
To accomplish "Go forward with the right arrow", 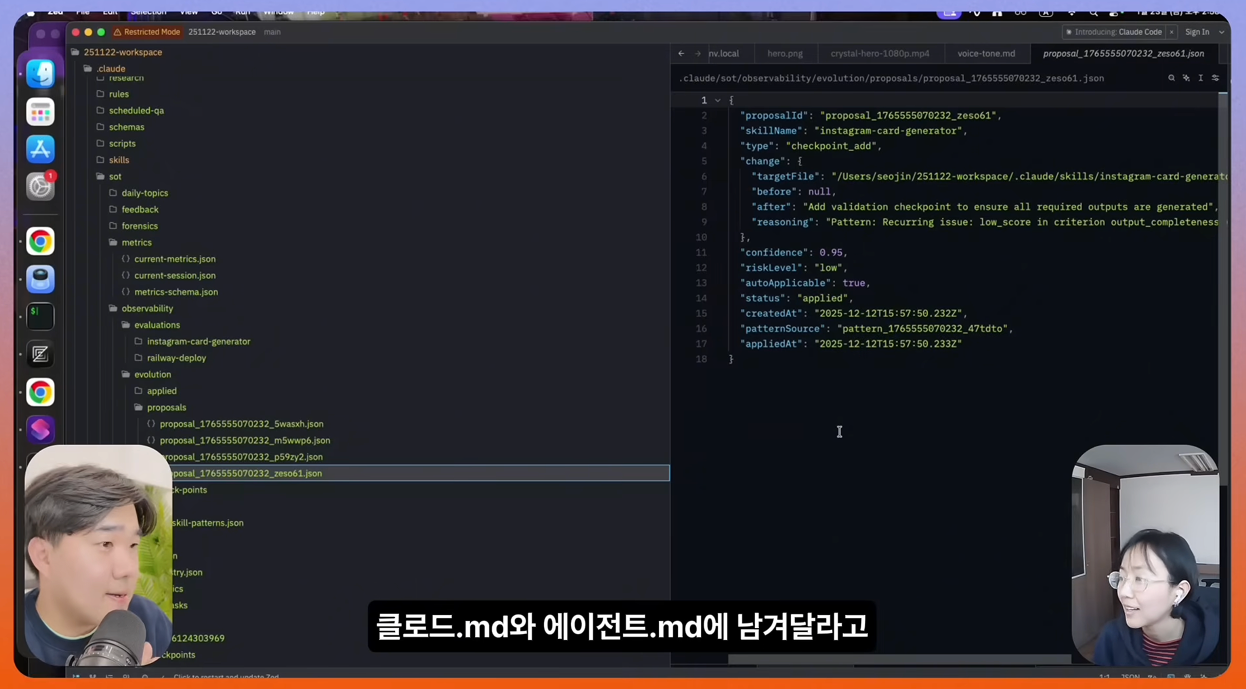I will (x=698, y=54).
